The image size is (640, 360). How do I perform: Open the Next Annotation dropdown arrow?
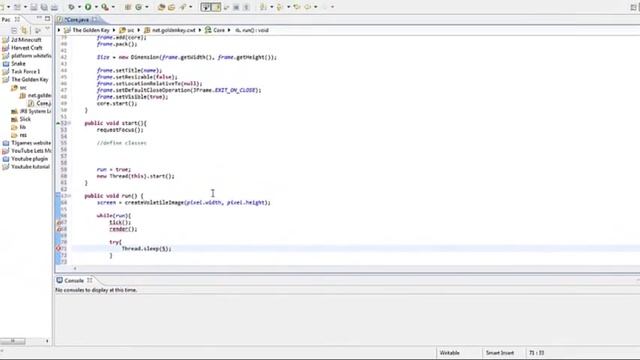click(271, 7)
